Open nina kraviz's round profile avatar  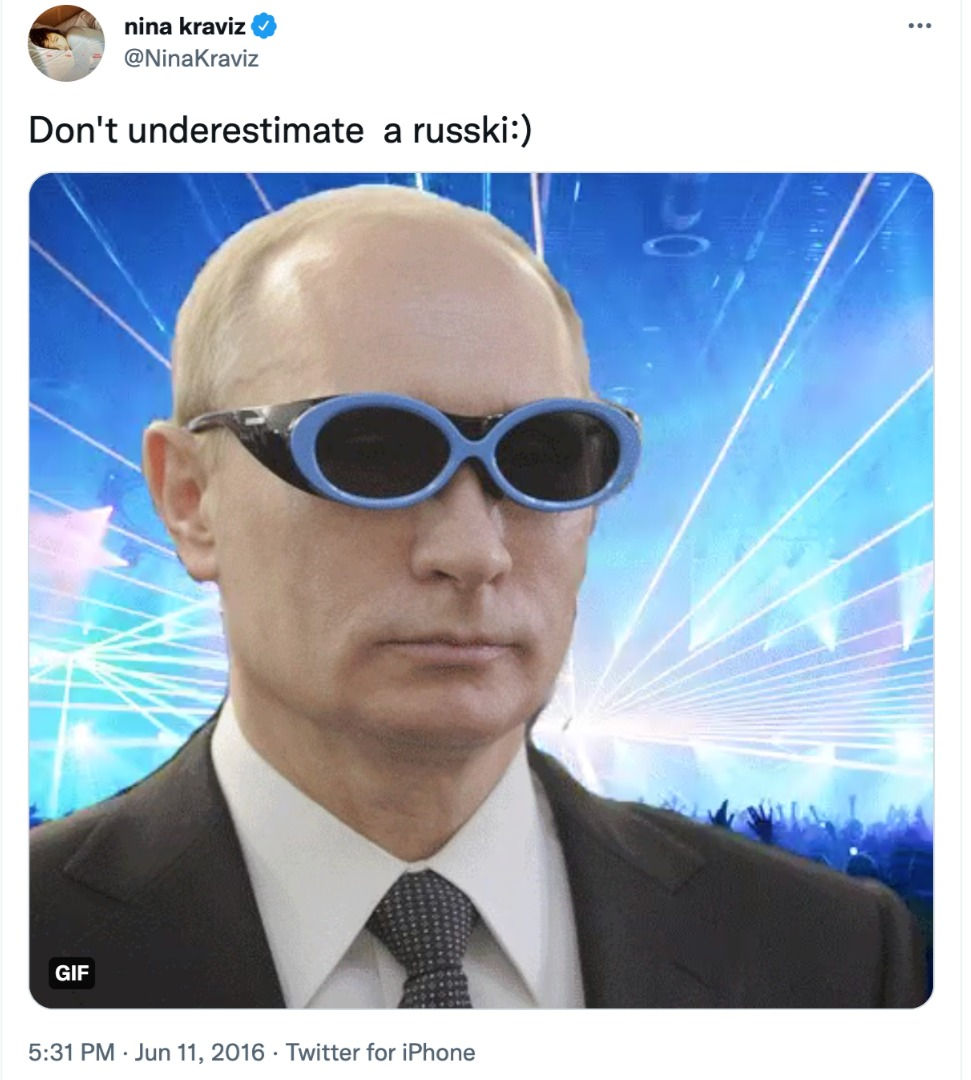[66, 43]
